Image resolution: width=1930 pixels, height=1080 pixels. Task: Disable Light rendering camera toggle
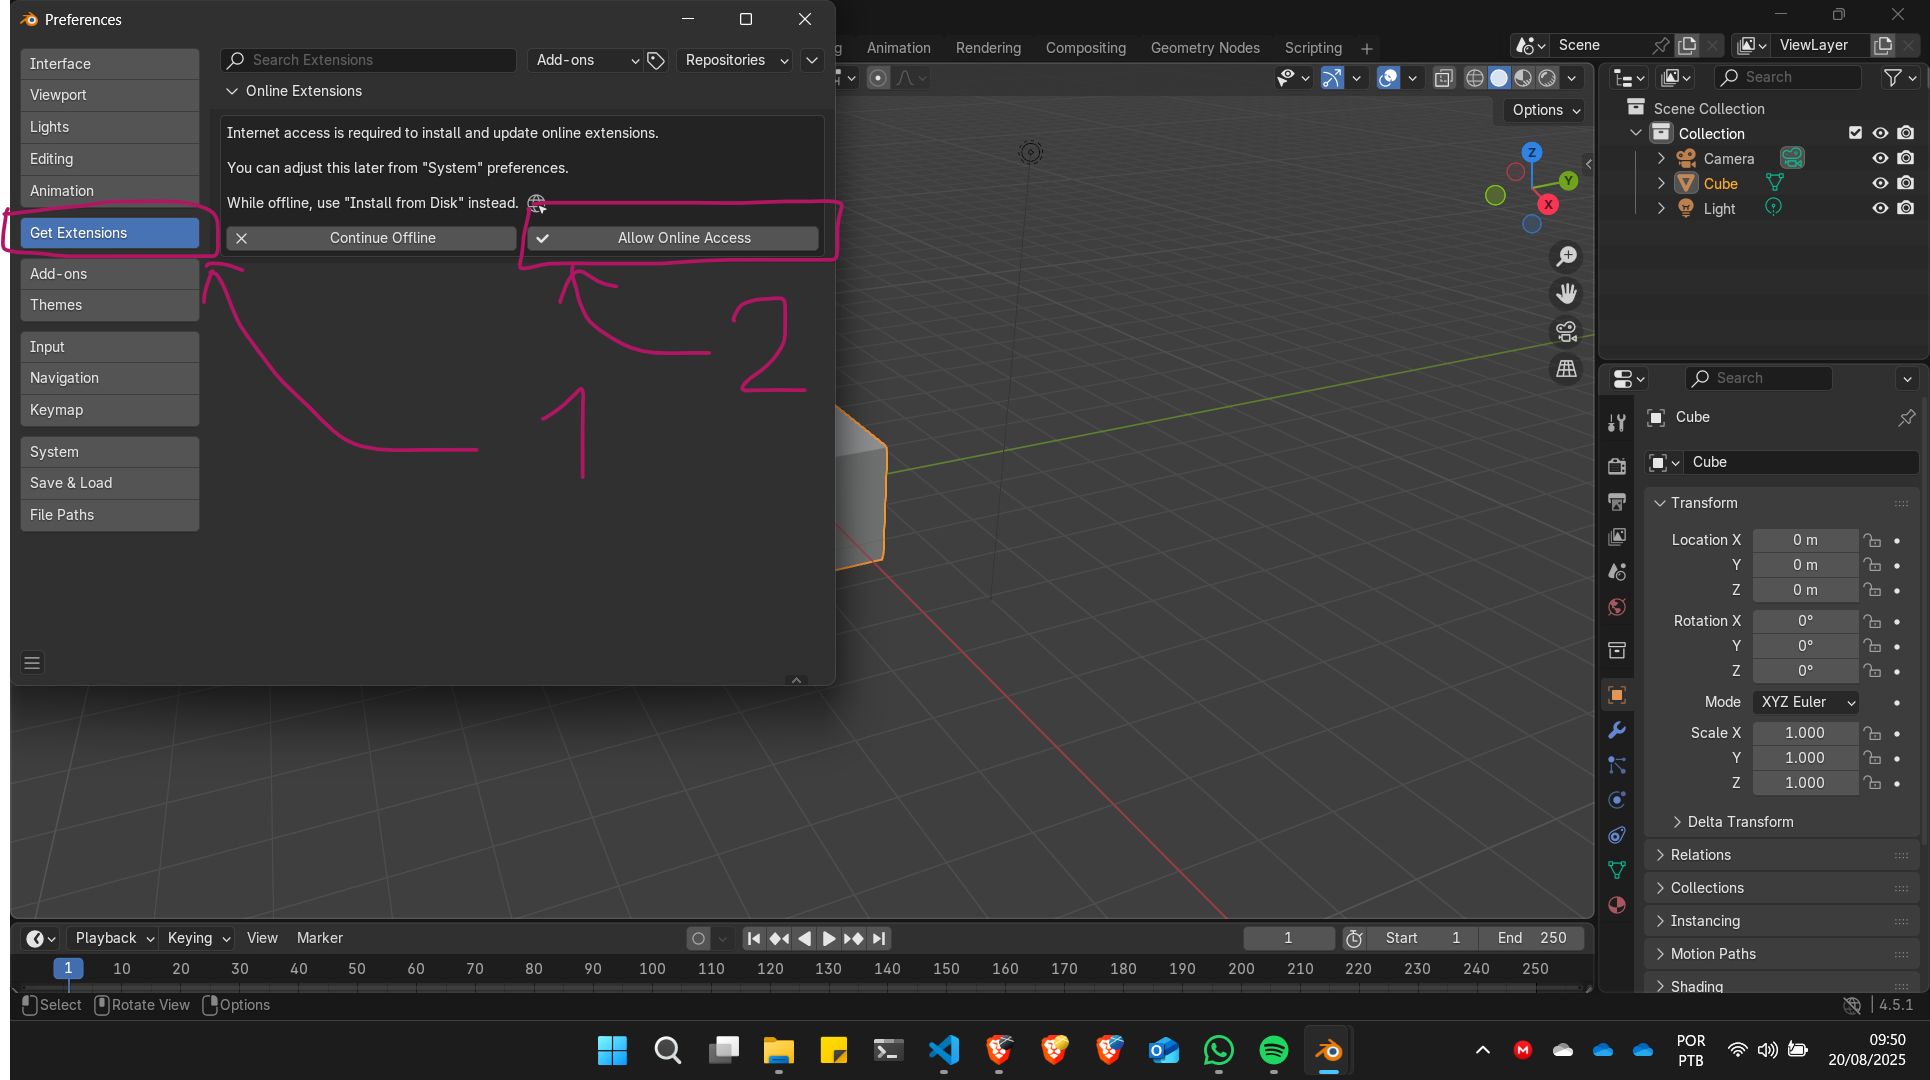1906,208
